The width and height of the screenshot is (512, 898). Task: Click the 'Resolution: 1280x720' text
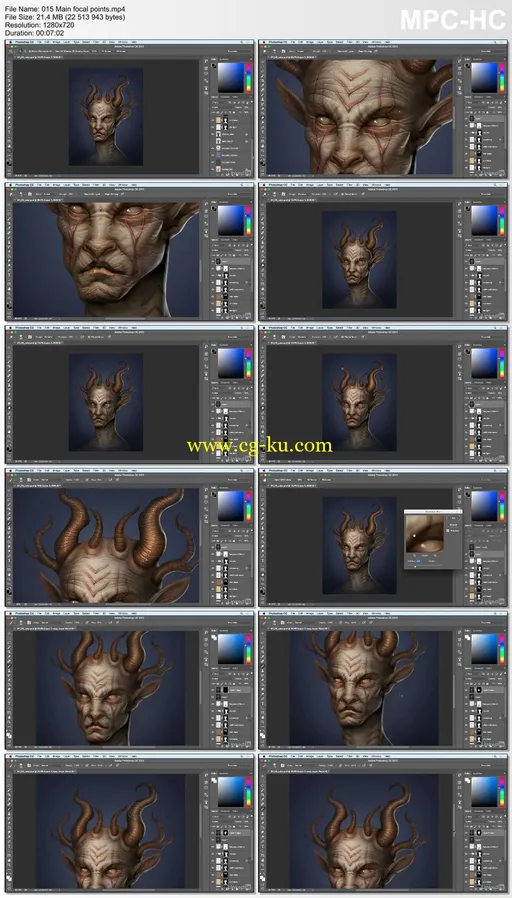[x=40, y=25]
